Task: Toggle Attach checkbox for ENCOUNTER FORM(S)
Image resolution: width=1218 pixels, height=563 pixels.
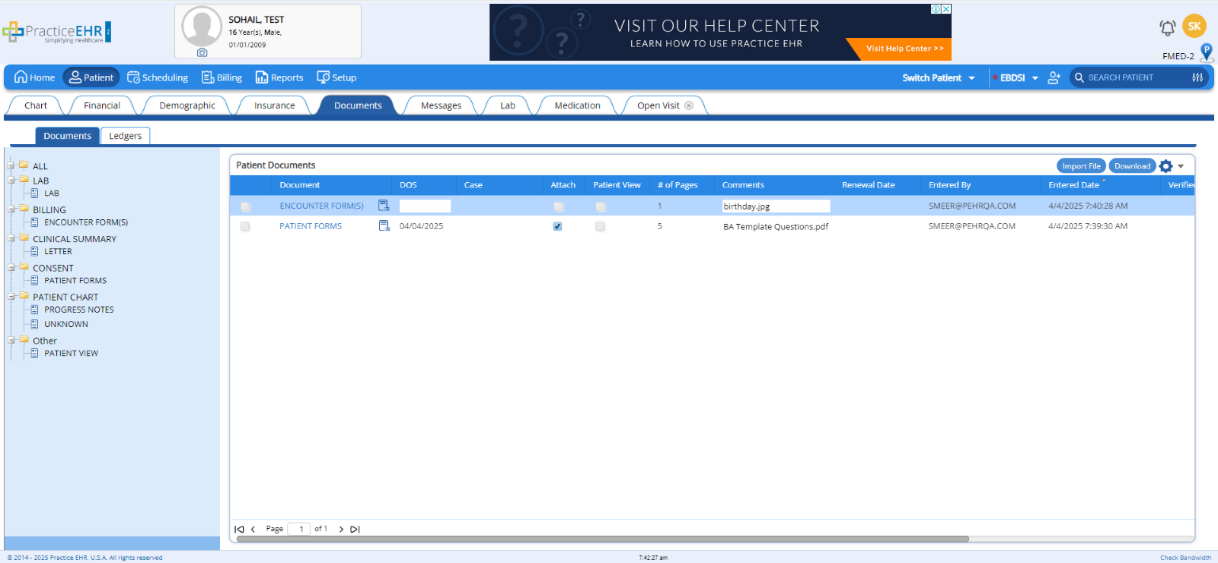Action: (x=558, y=206)
